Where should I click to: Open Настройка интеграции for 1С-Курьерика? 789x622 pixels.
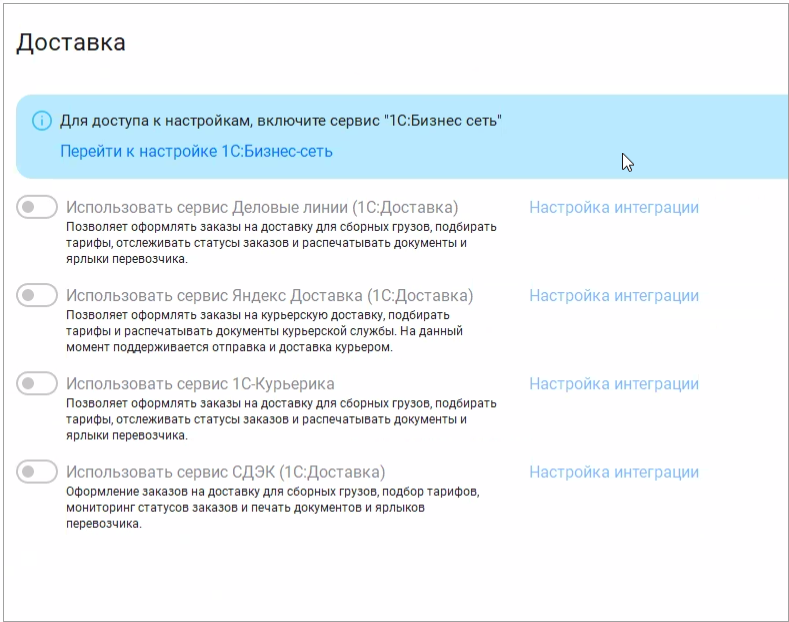pos(614,383)
